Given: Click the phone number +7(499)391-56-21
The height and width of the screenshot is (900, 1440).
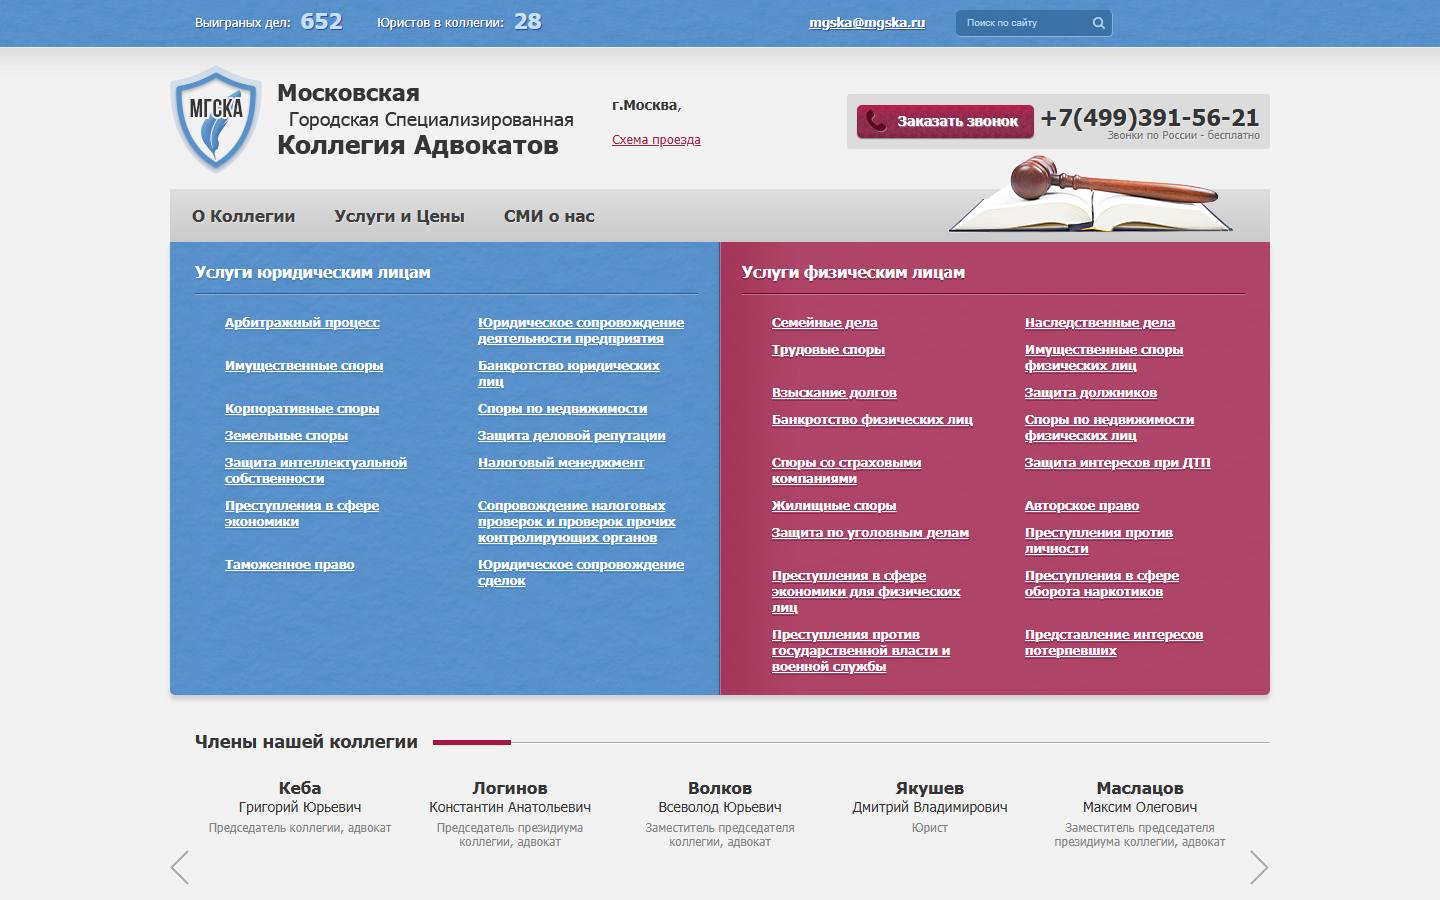Looking at the screenshot, I should (x=1150, y=117).
